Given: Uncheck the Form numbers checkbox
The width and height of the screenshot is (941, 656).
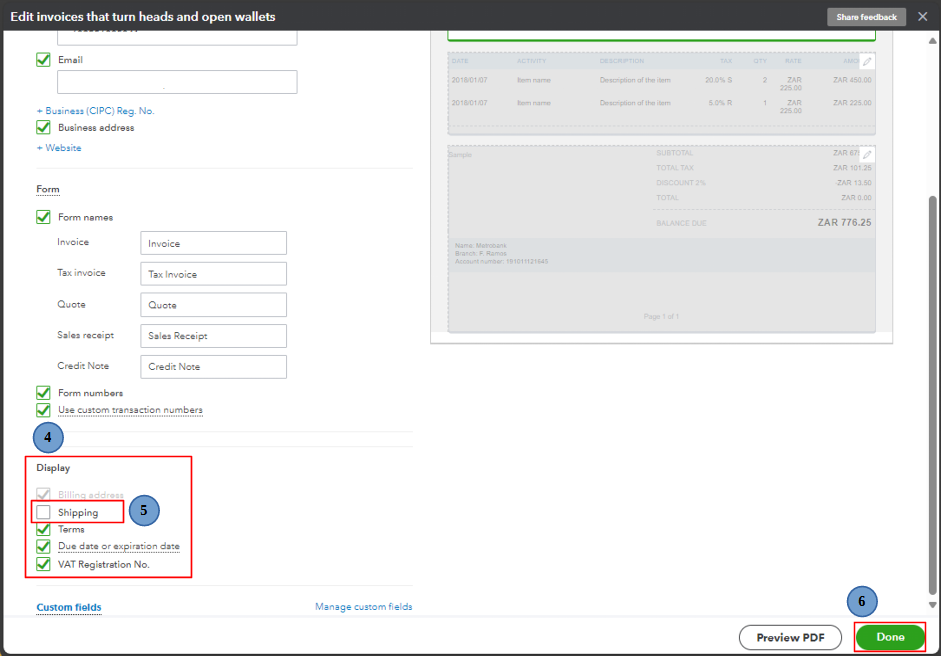Looking at the screenshot, I should click(43, 393).
